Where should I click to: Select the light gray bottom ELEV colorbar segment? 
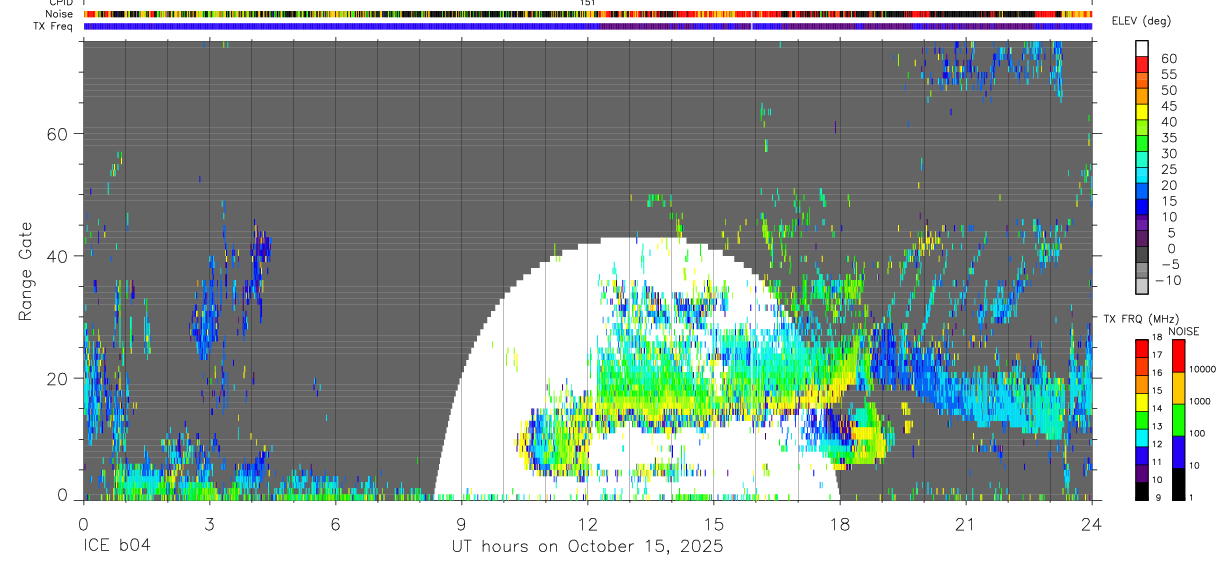click(1141, 288)
